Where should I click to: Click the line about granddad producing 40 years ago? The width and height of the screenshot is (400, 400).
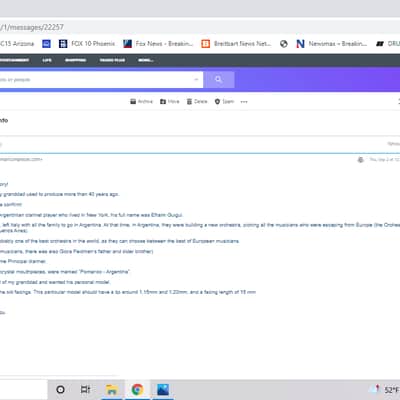click(59, 194)
